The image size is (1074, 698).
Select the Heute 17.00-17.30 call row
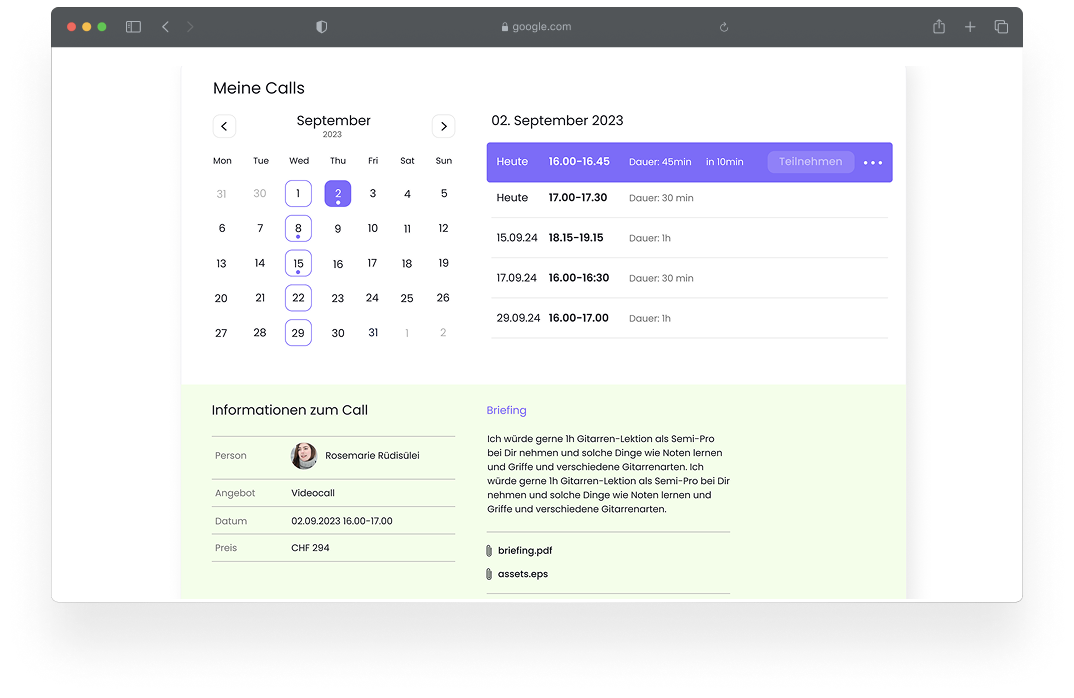point(688,198)
